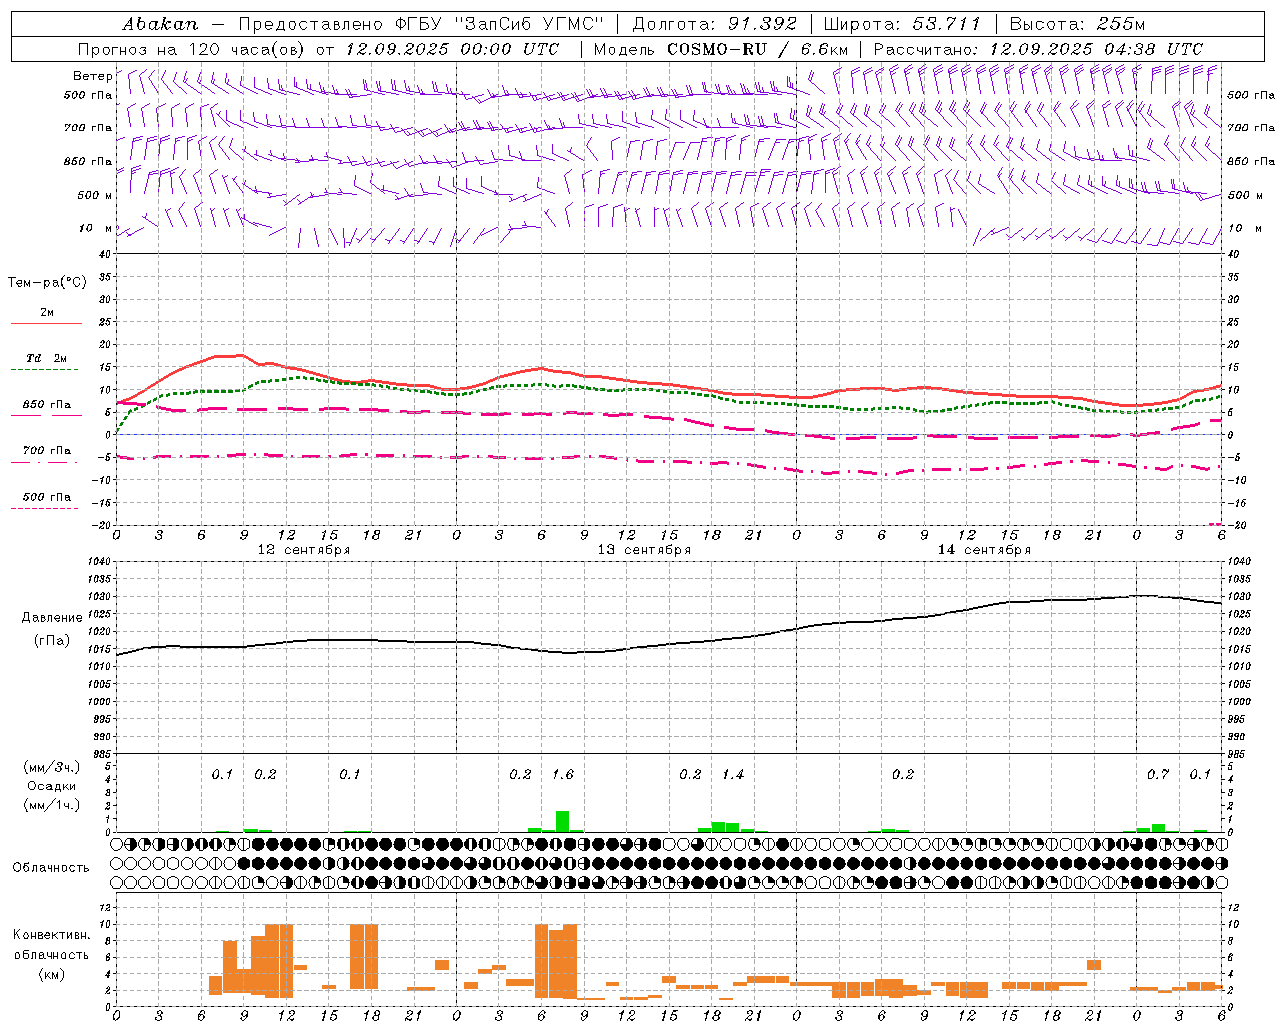Image resolution: width=1280 pixels, height=1024 pixels.
Task: Click the Abakan station name in header
Action: pyautogui.click(x=160, y=23)
